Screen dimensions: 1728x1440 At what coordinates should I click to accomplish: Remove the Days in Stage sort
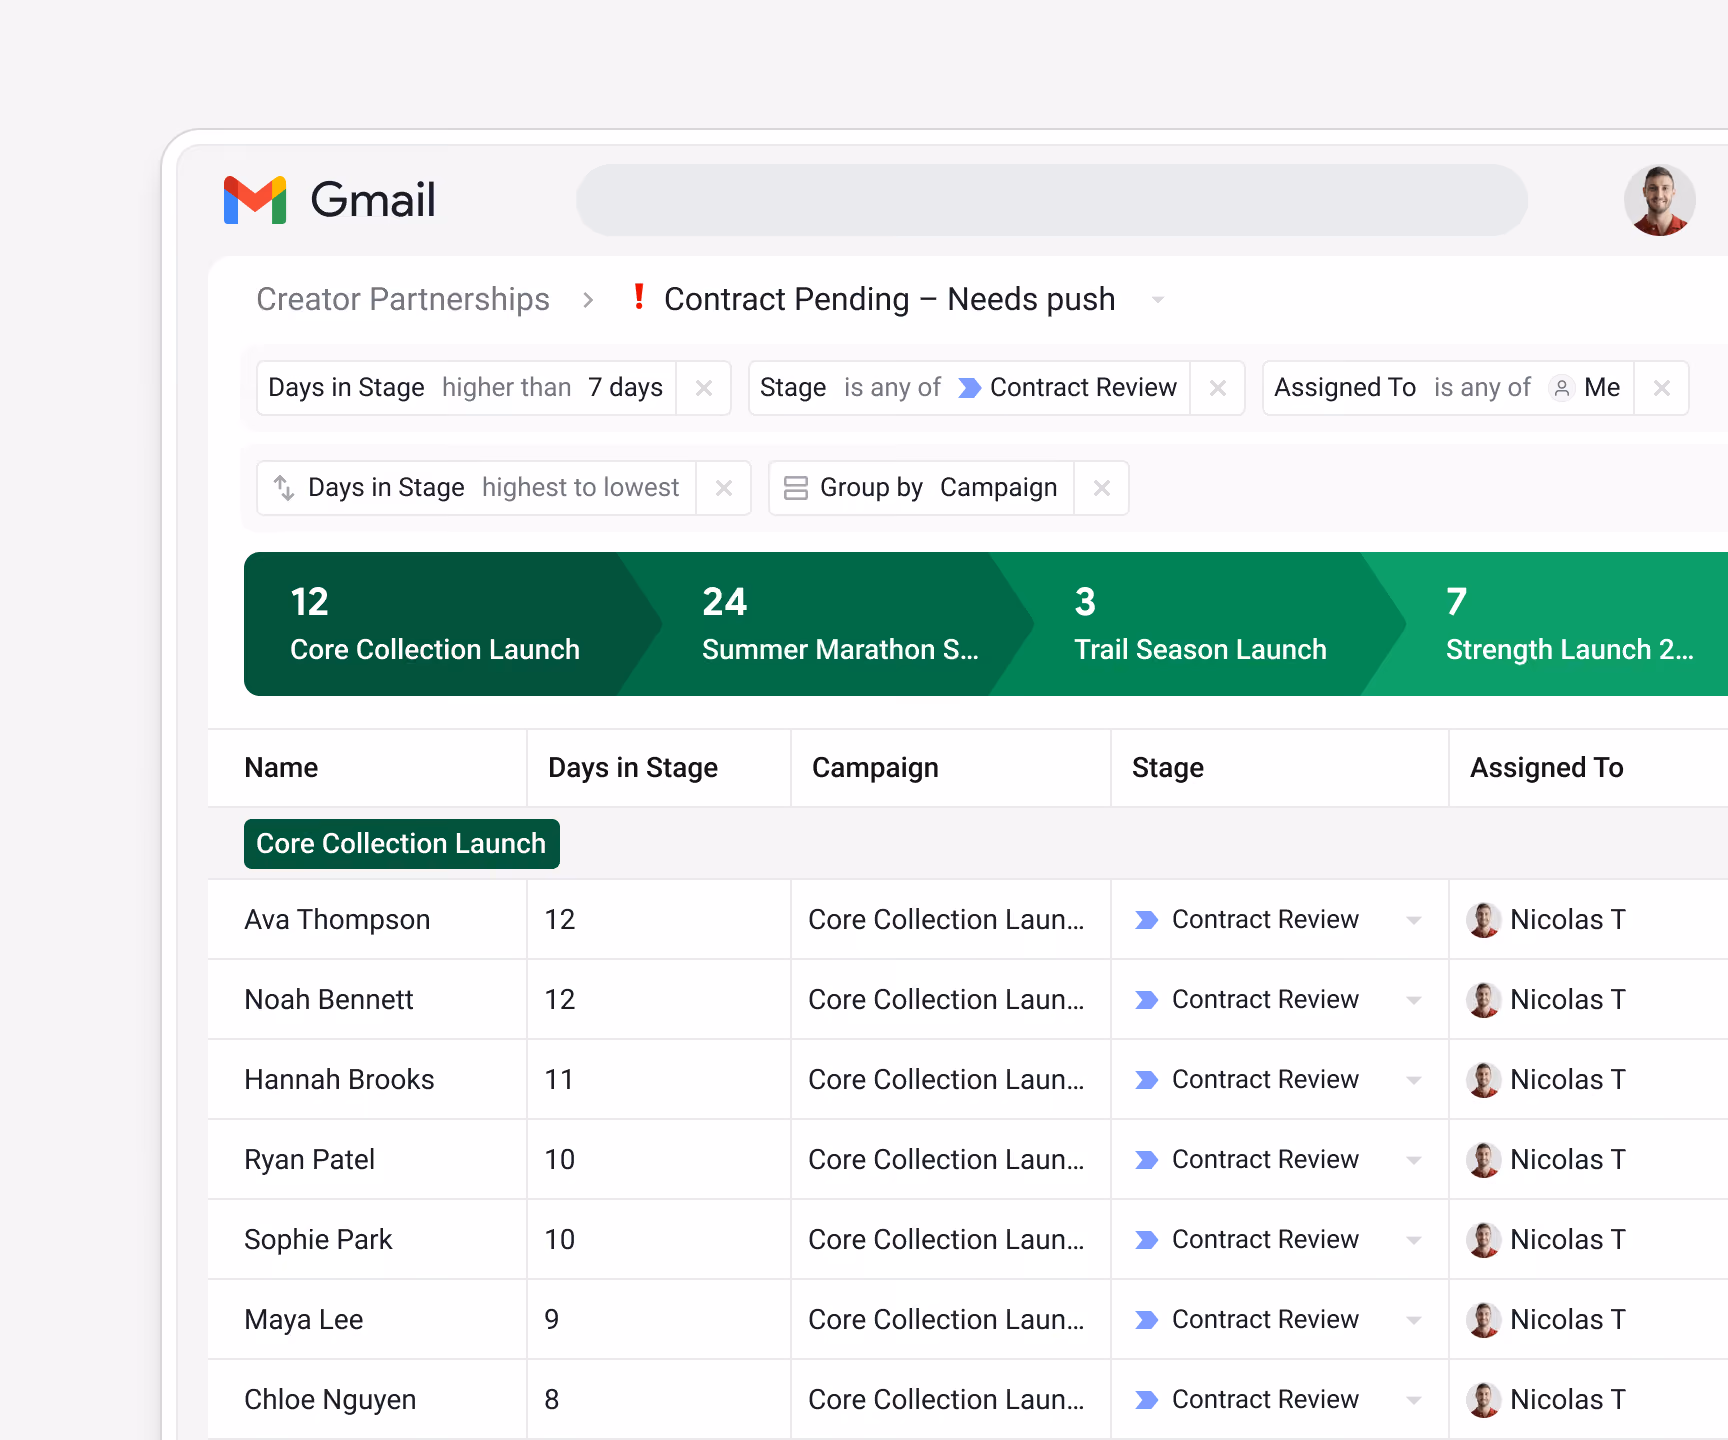(x=724, y=488)
